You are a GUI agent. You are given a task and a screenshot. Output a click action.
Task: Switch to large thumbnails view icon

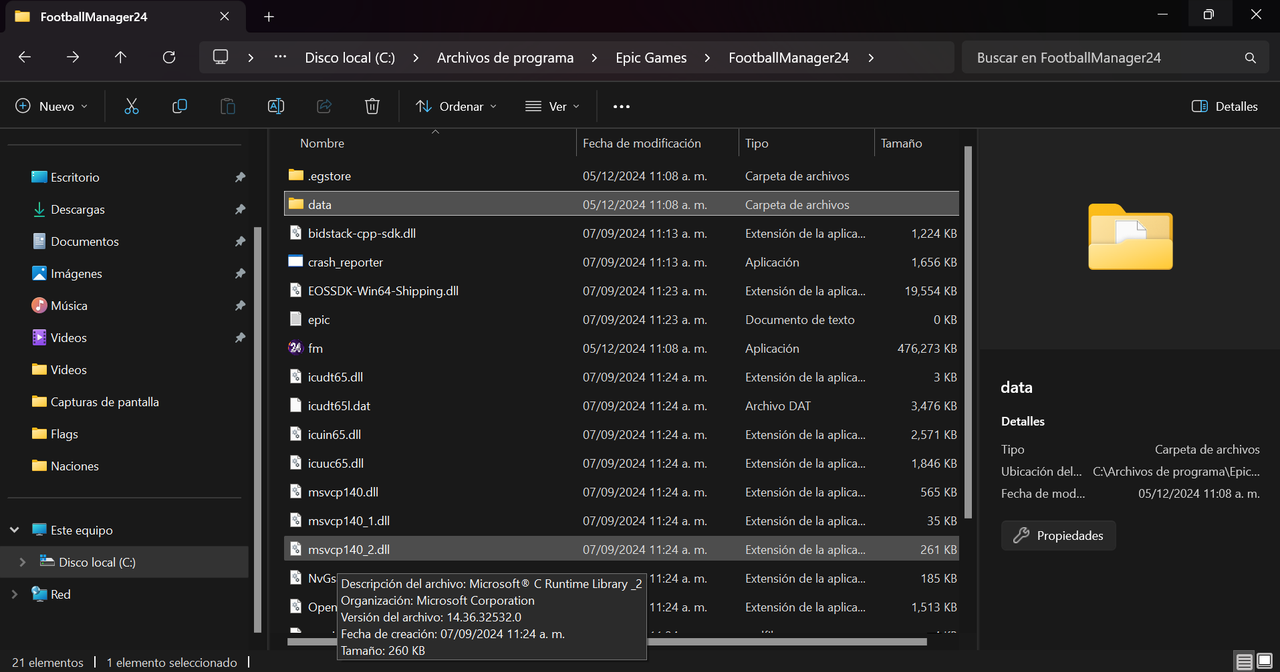pyautogui.click(x=1265, y=662)
